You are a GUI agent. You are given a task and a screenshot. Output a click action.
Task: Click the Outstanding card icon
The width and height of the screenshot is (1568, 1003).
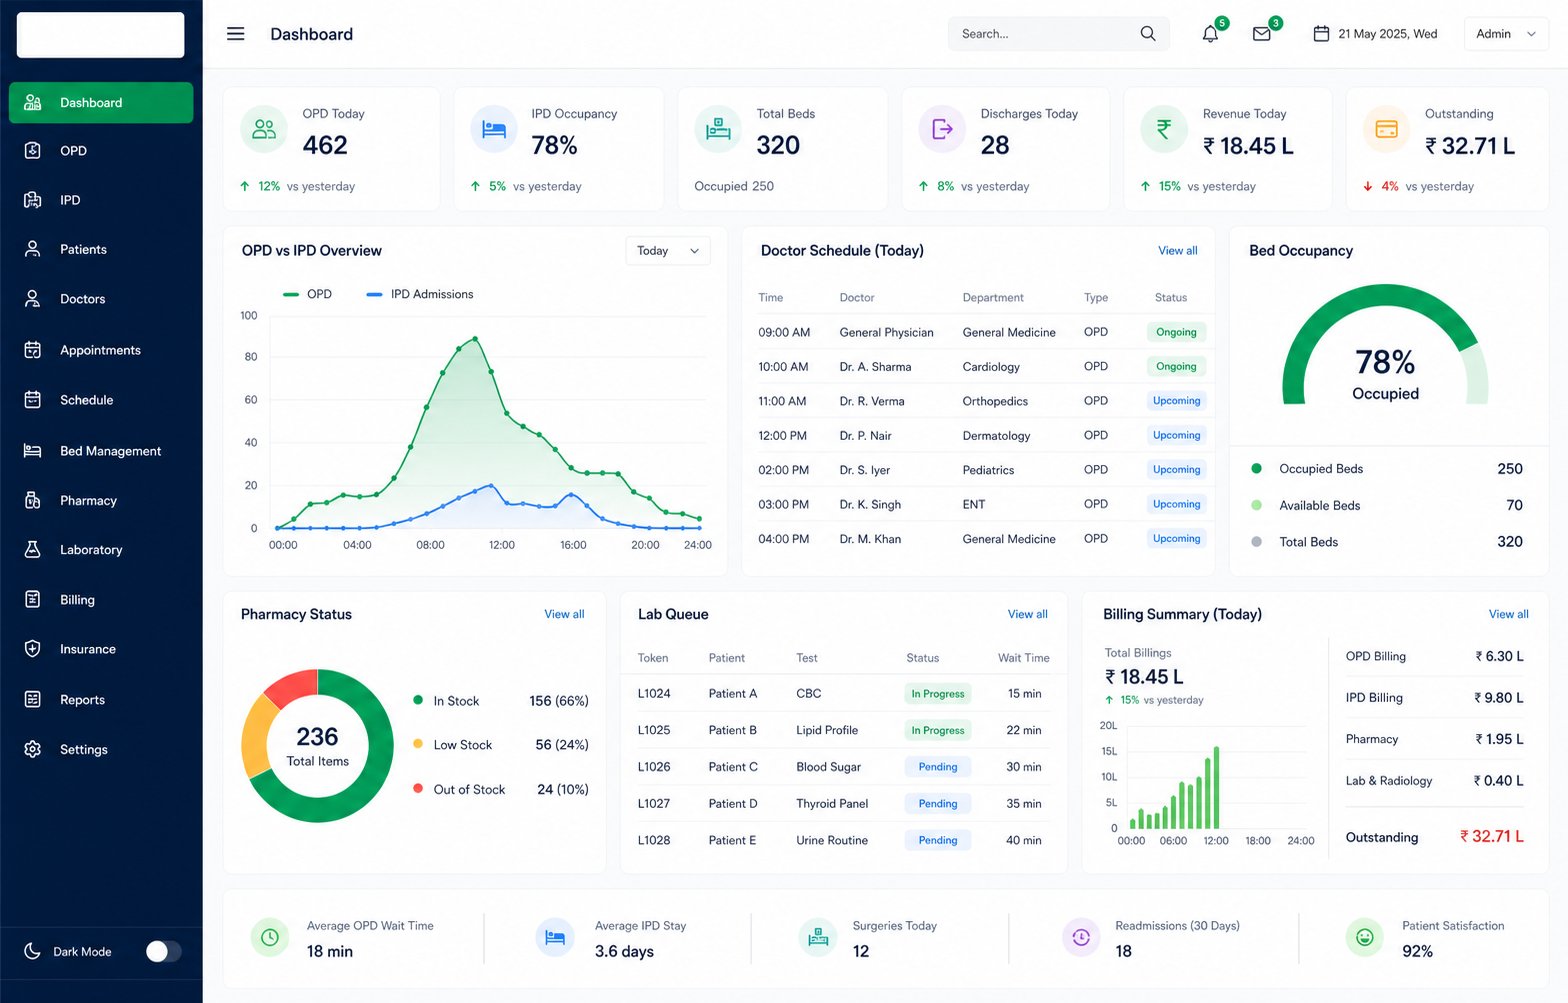(x=1386, y=129)
